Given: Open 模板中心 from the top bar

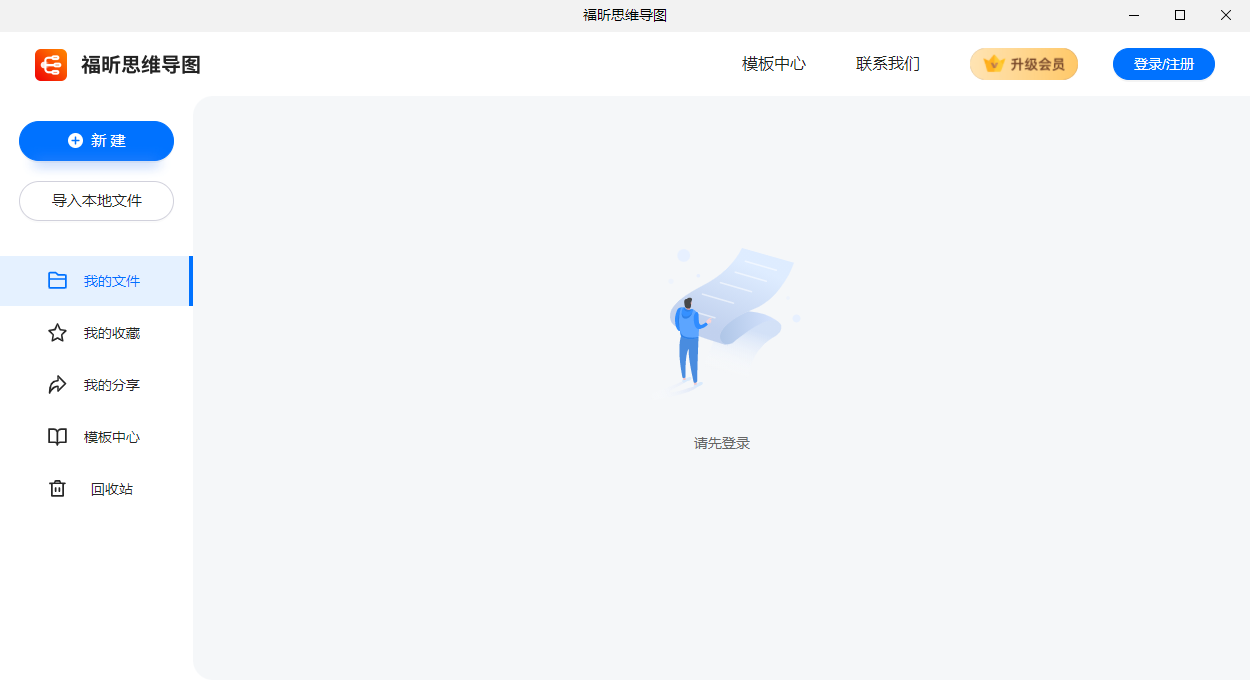Looking at the screenshot, I should 772,63.
